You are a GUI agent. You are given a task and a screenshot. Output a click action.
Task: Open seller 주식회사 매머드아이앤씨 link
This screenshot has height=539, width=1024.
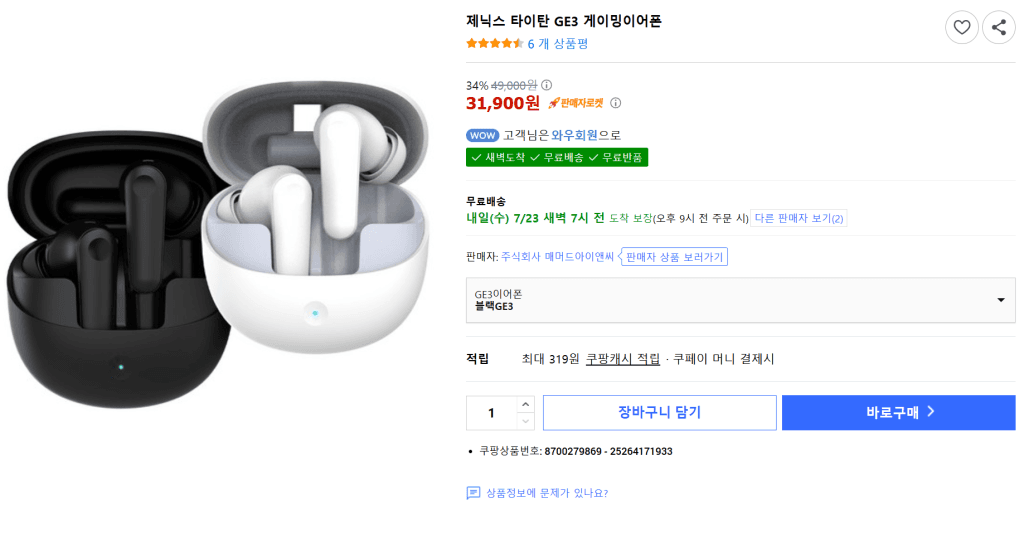tap(557, 257)
